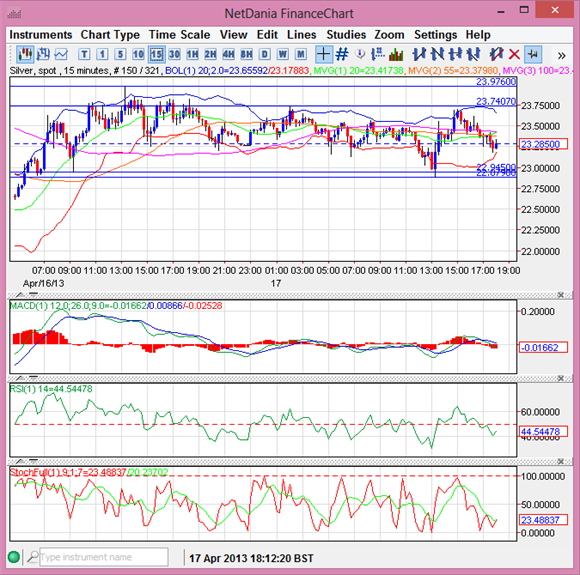Image resolution: width=580 pixels, height=575 pixels.
Task: Click the red X delete lines icon
Action: tap(514, 55)
